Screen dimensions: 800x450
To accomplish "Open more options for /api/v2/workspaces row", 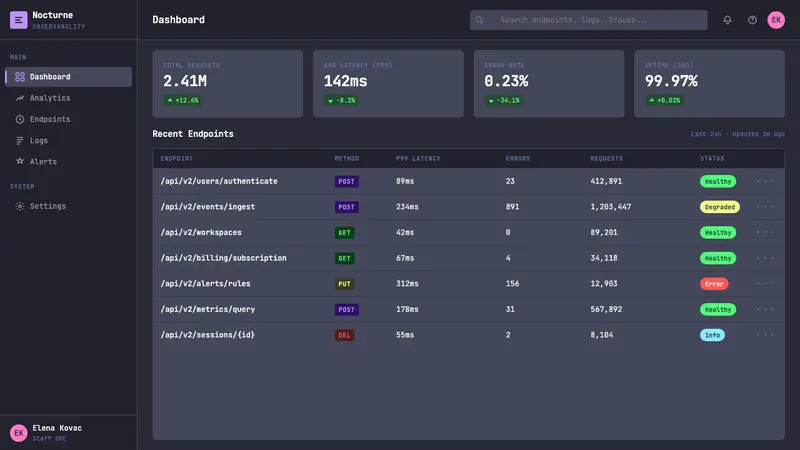I will 765,232.
